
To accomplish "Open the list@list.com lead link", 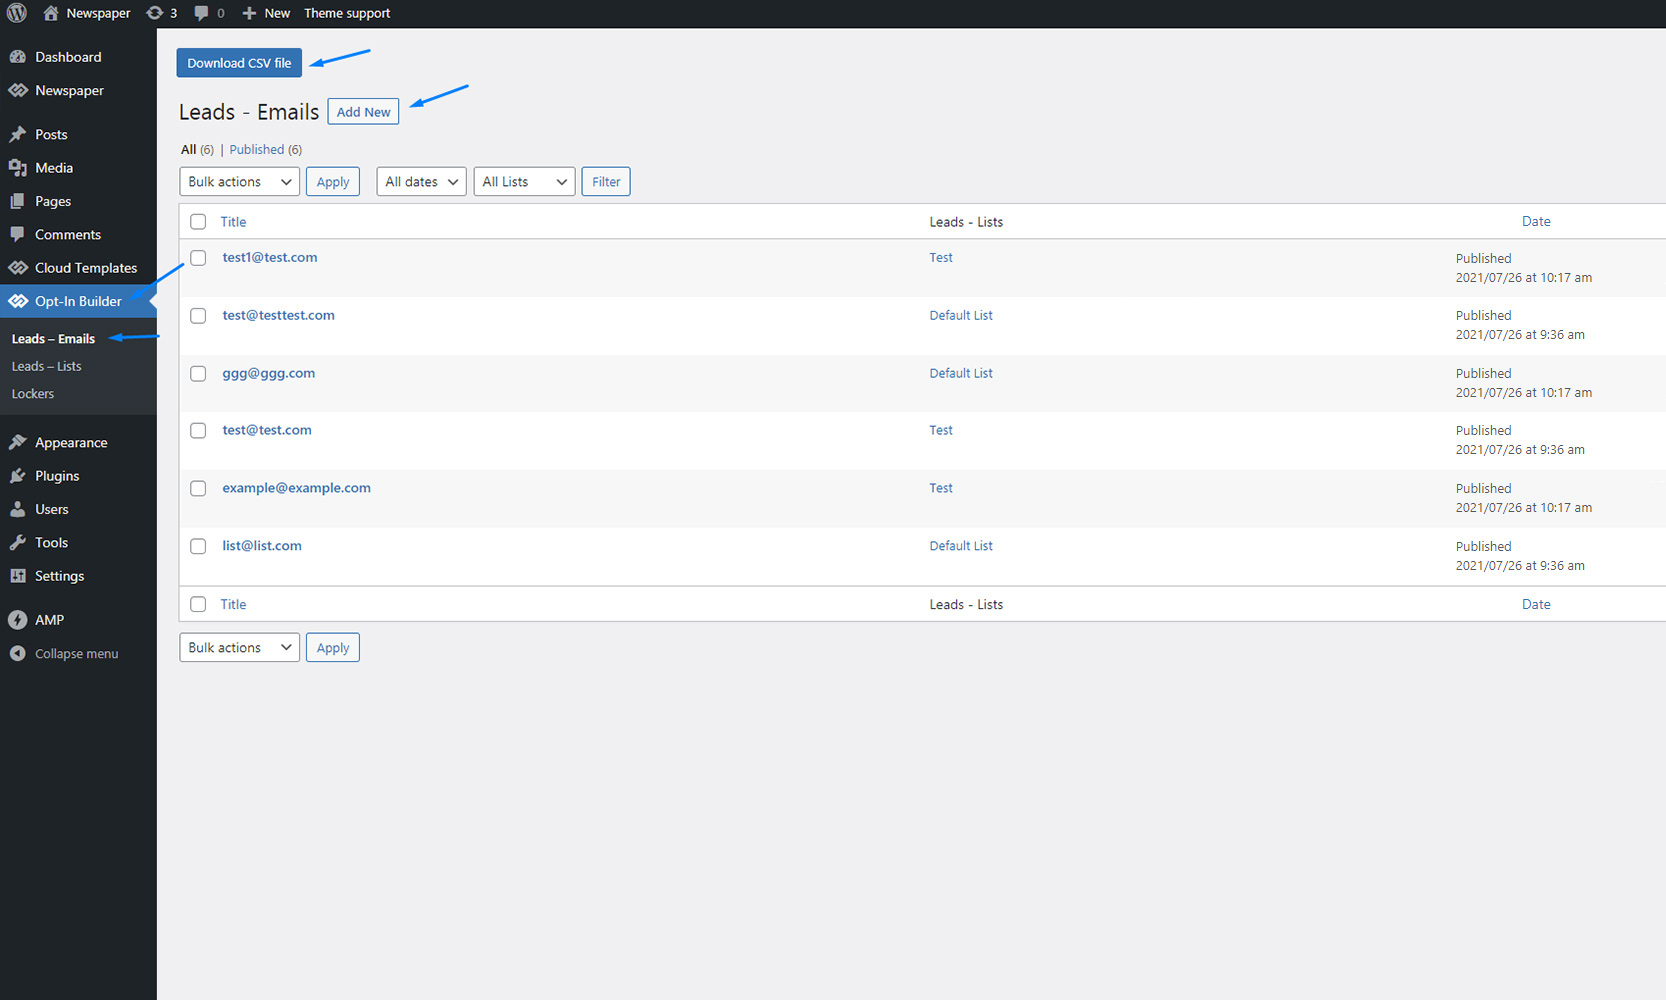I will pos(262,546).
